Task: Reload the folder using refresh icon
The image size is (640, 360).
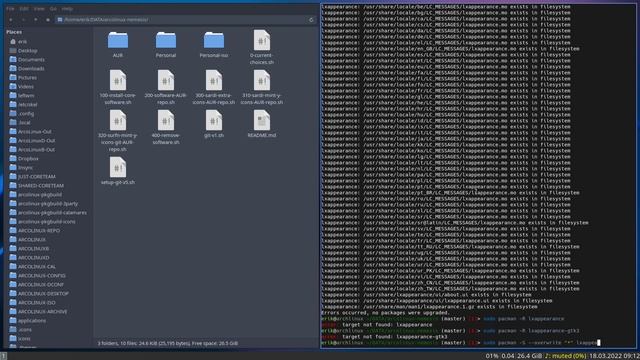Action: 311,20
